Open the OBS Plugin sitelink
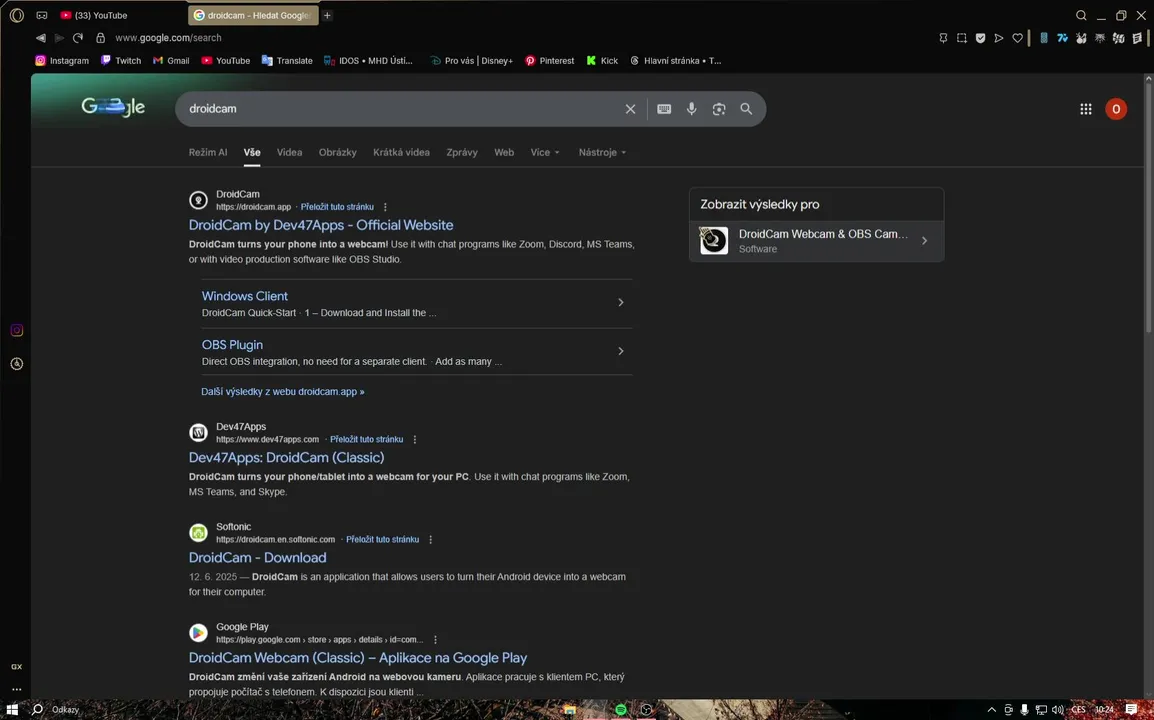1154x720 pixels. click(232, 345)
